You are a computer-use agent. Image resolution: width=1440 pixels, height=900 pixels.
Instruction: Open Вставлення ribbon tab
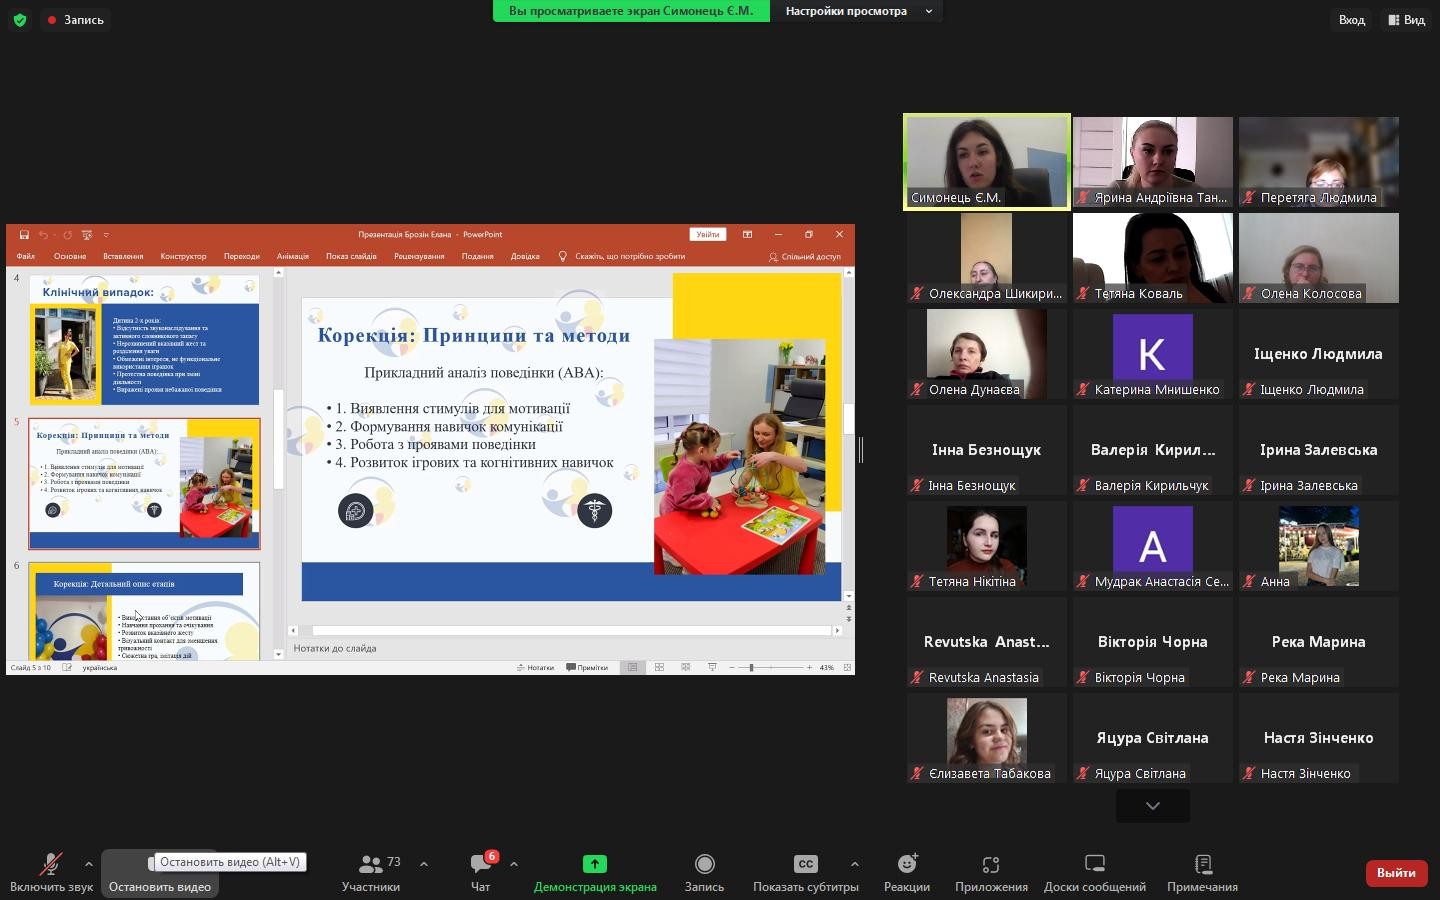[123, 256]
